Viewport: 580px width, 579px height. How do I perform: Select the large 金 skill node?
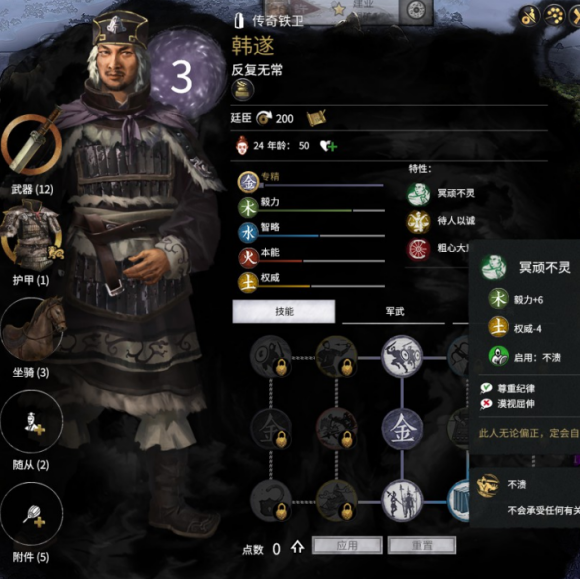tap(402, 430)
